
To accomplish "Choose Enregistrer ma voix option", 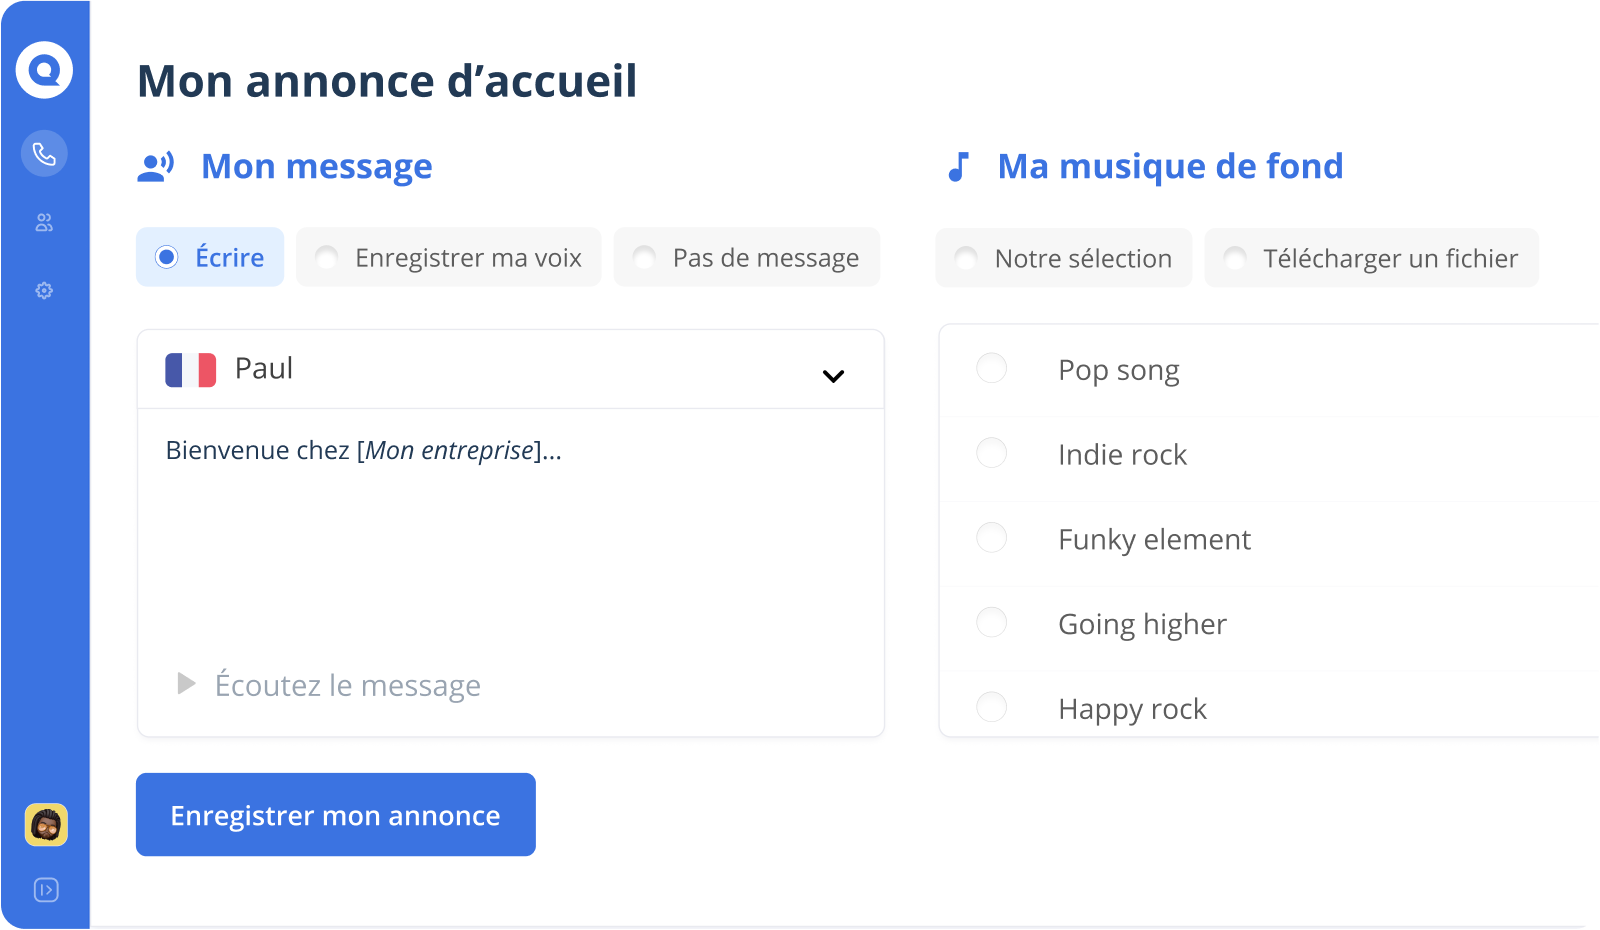I will click(327, 258).
